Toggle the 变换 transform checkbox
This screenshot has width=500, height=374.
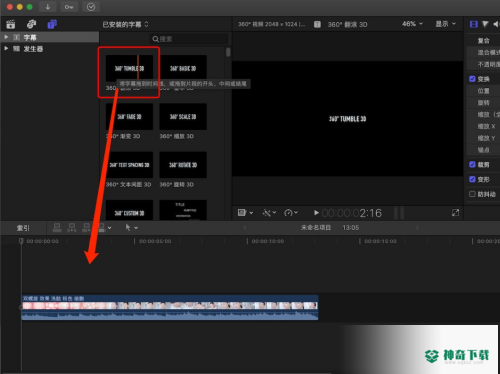472,79
